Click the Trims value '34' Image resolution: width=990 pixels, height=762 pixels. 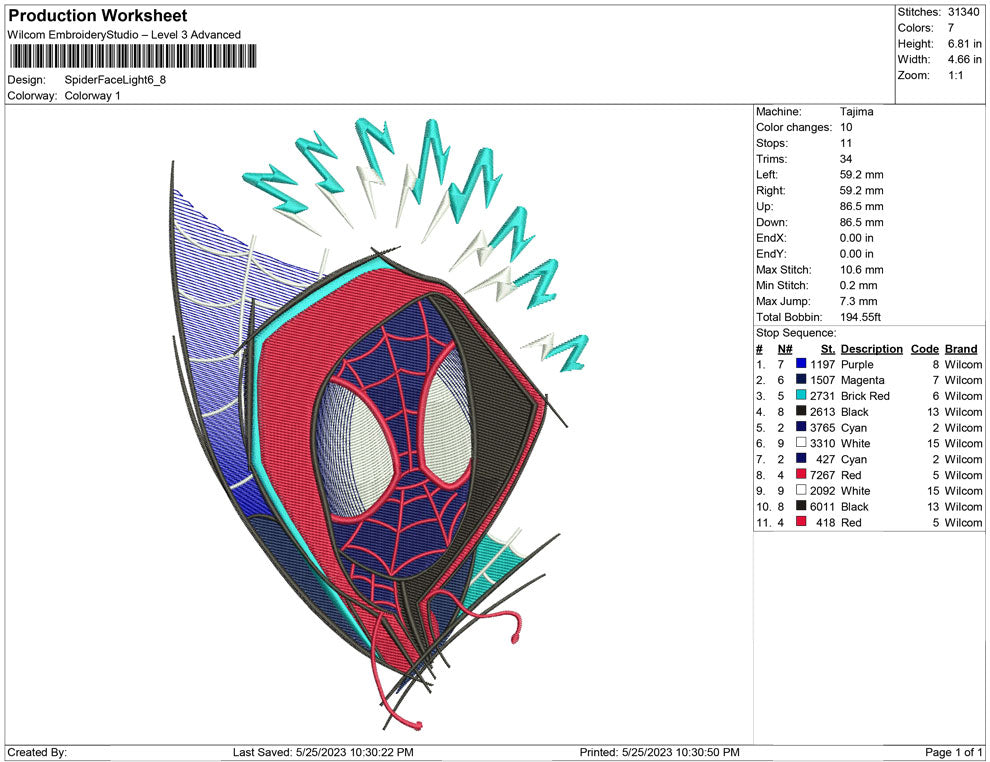(x=846, y=158)
